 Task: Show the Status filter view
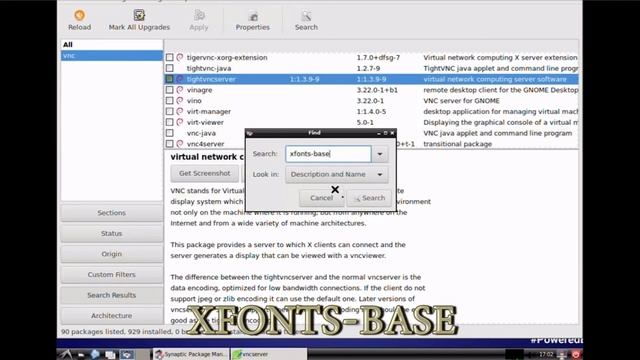tap(111, 233)
